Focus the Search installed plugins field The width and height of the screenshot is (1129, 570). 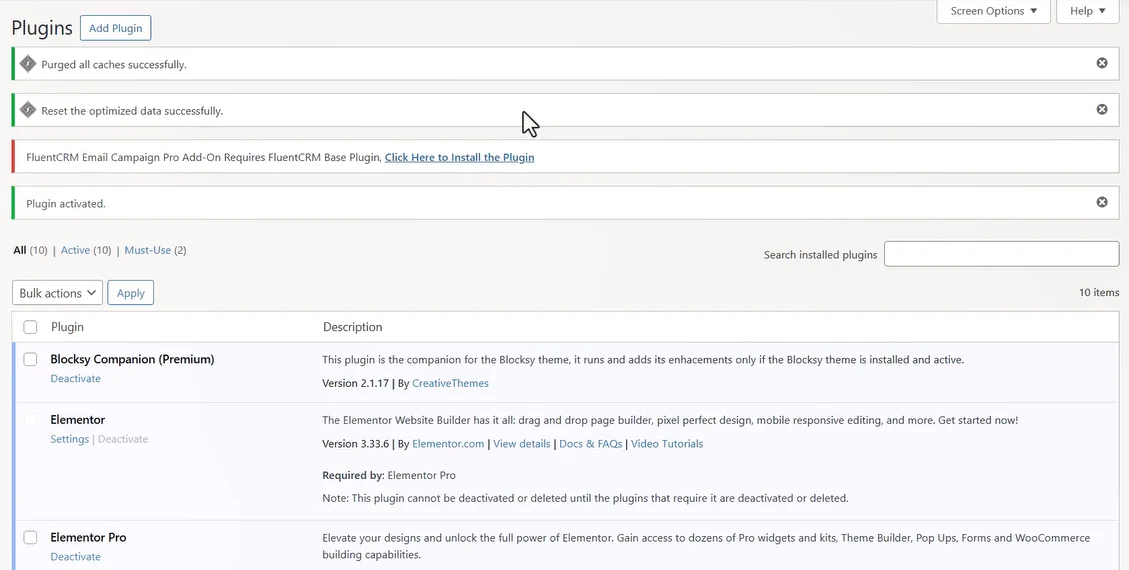(1001, 254)
